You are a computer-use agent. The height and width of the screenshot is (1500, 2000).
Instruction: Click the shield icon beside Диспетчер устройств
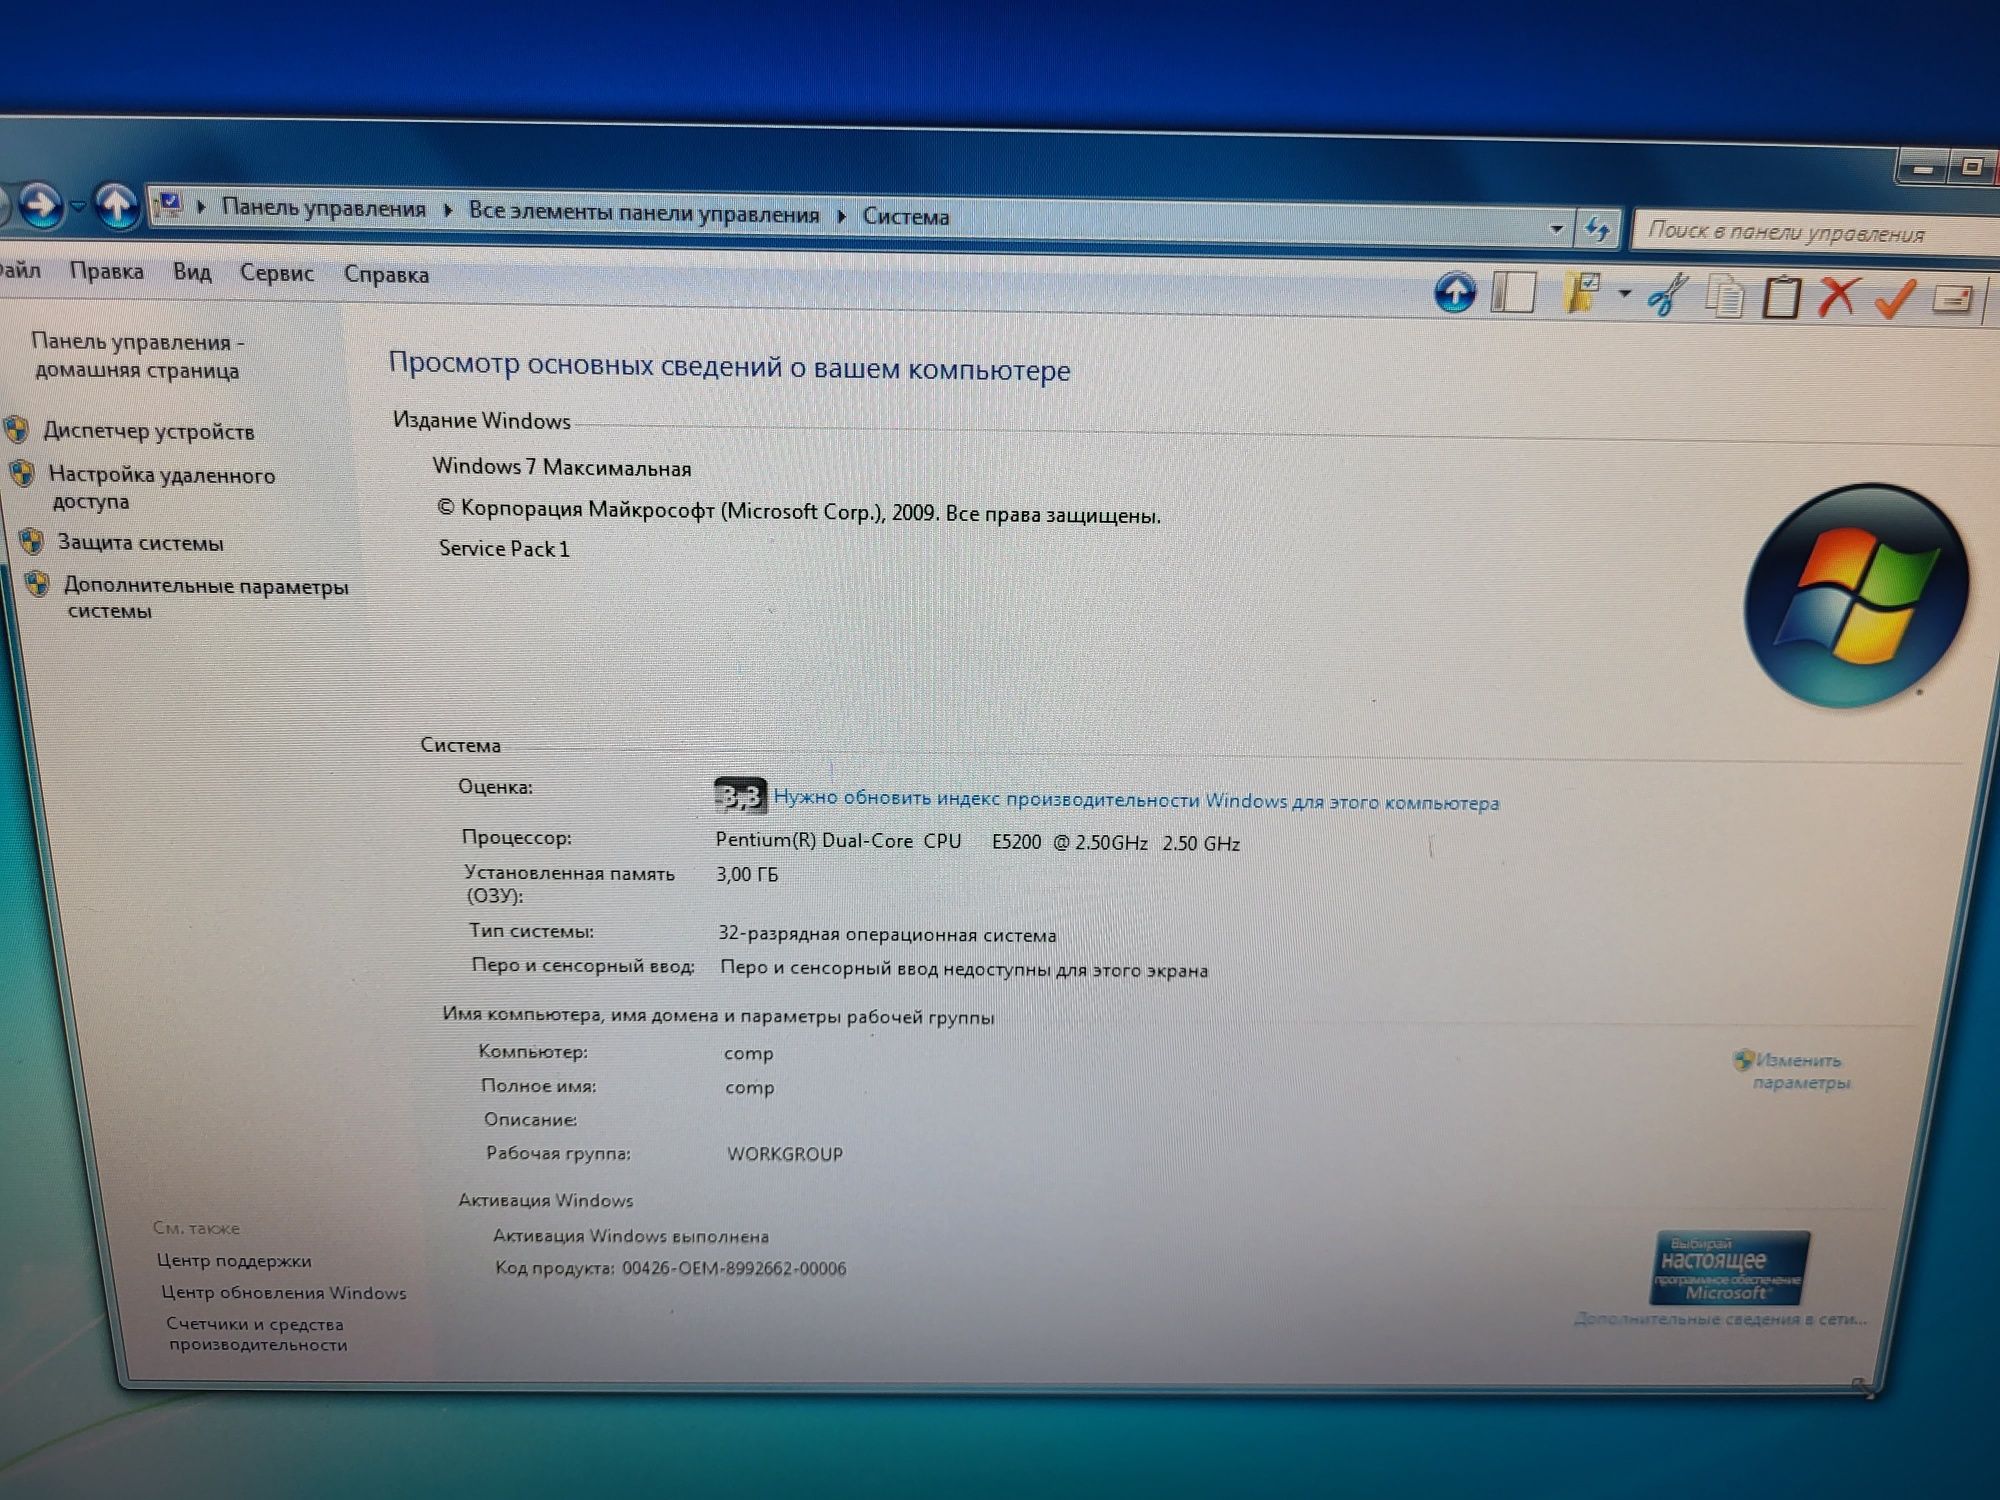click(x=16, y=430)
